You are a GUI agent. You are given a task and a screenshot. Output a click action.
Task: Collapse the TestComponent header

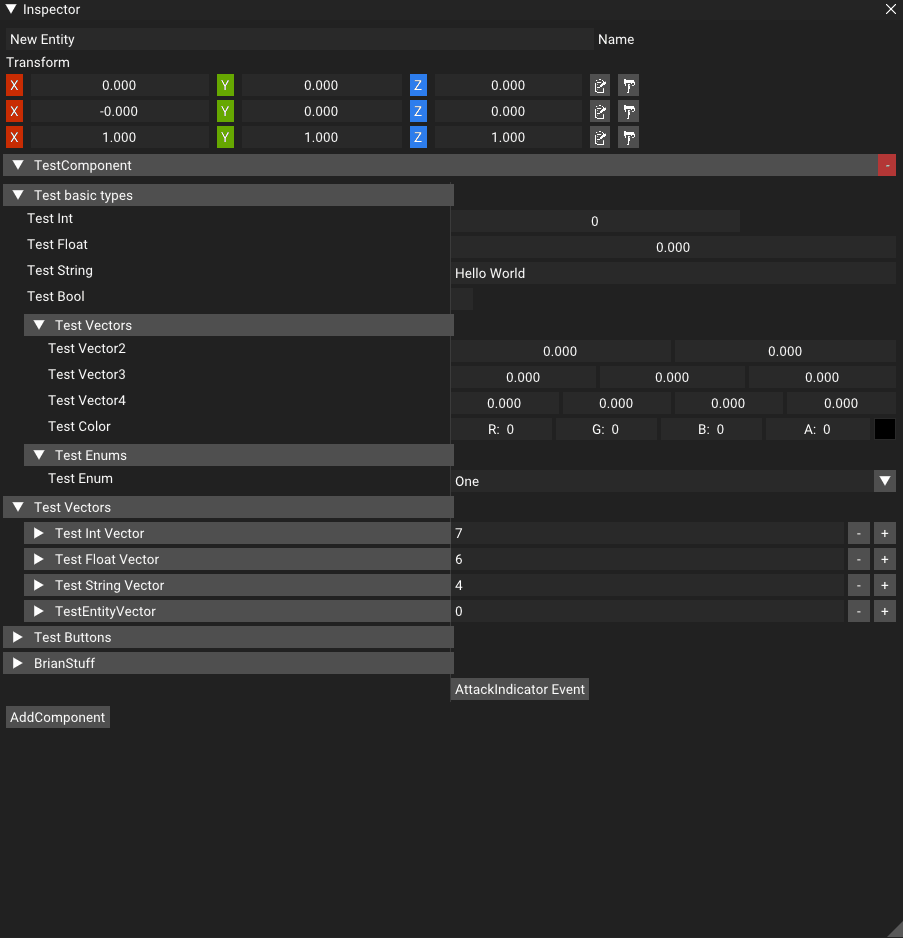click(x=440, y=165)
